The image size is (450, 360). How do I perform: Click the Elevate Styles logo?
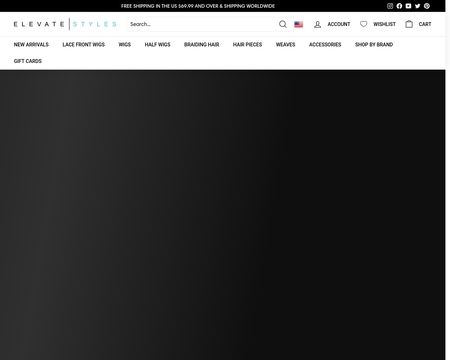click(65, 24)
